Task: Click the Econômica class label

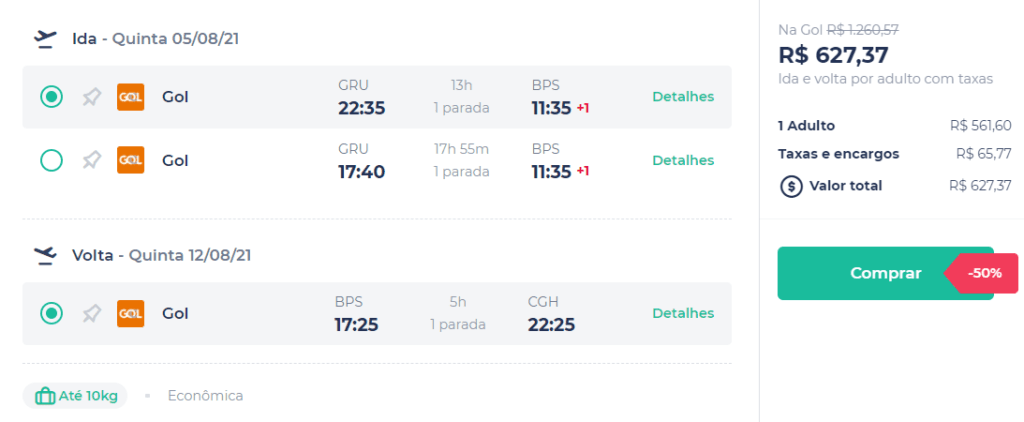Action: pos(205,396)
